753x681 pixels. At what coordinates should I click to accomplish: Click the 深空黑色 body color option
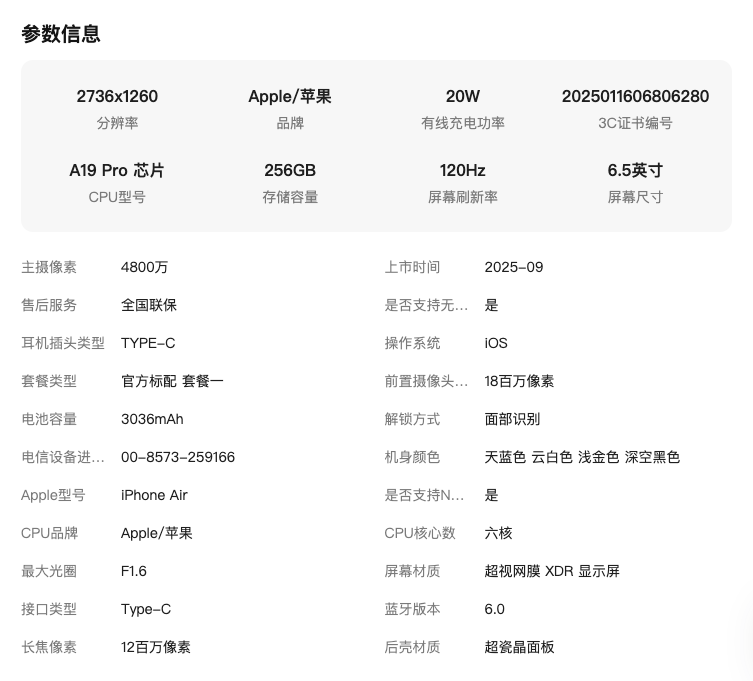tap(652, 457)
